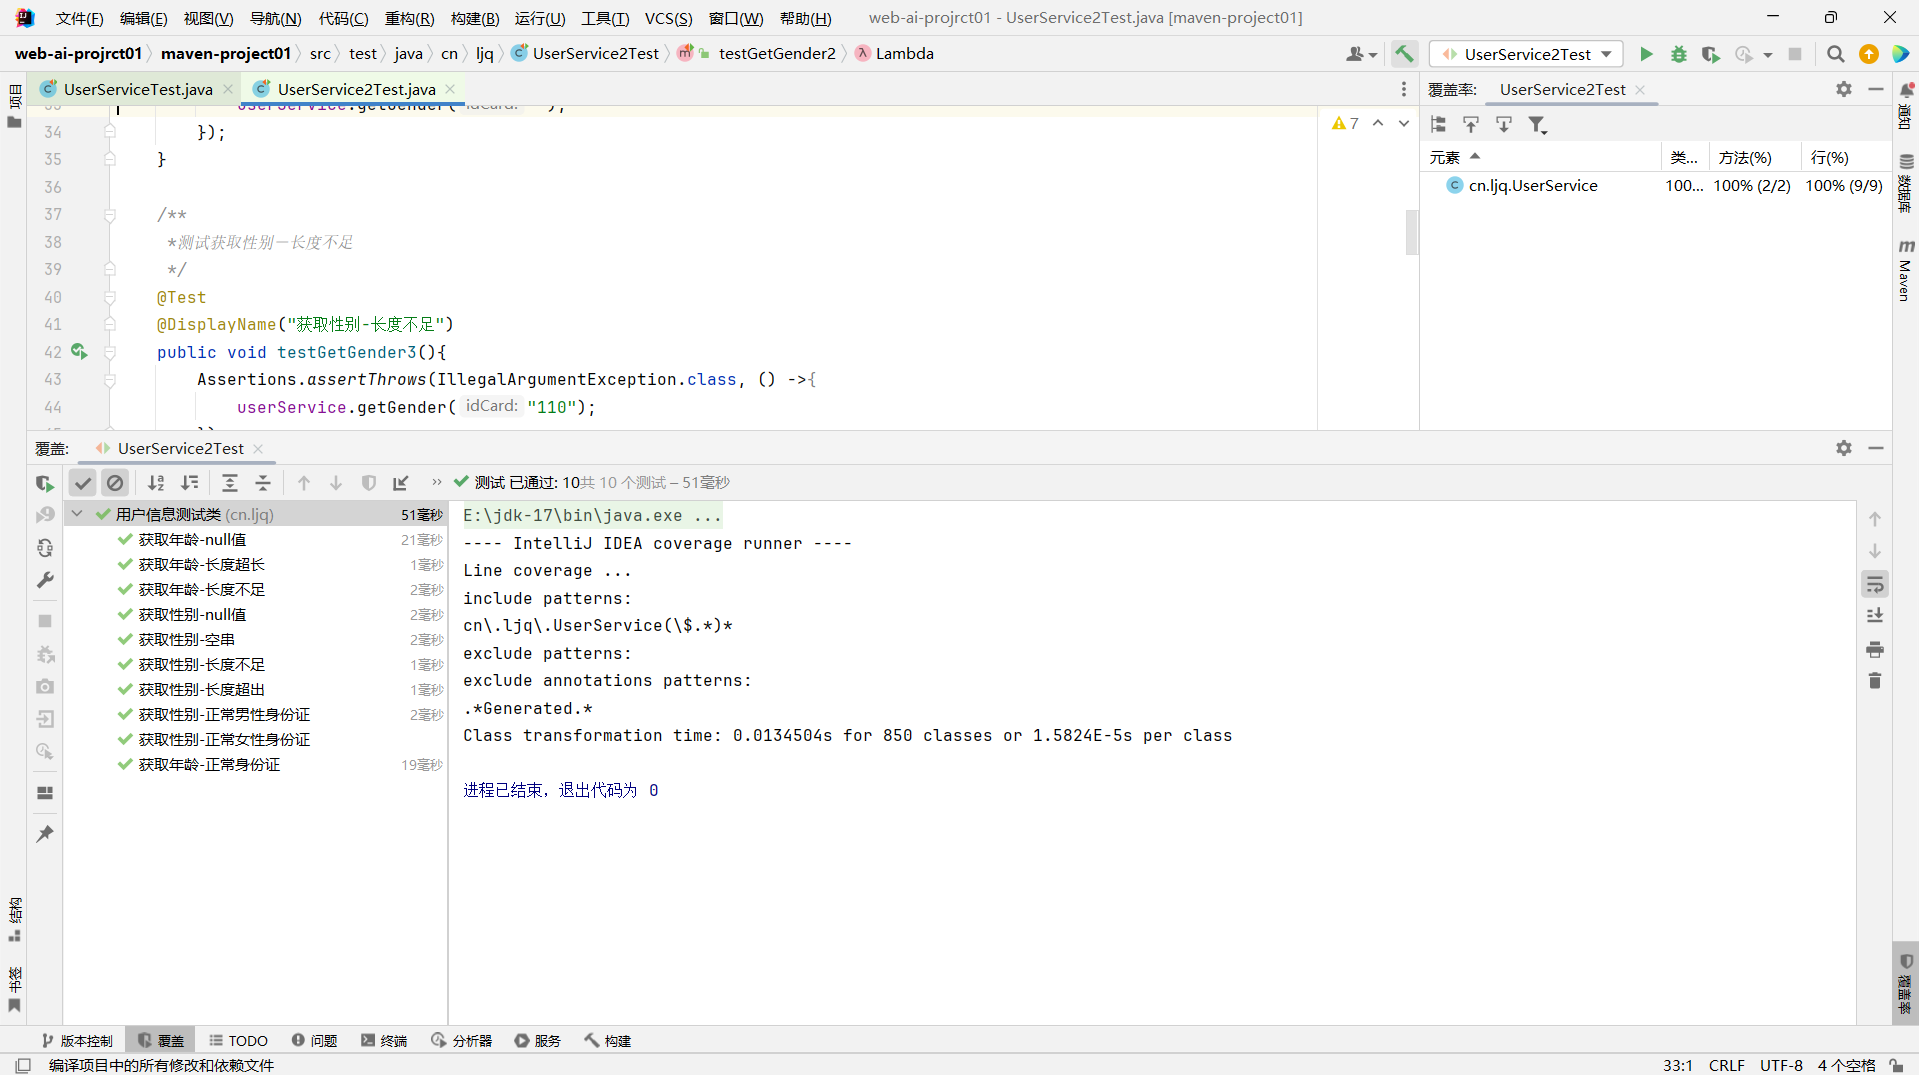Open the editor tabs more options menu
Image resolution: width=1919 pixels, height=1075 pixels.
[1404, 89]
